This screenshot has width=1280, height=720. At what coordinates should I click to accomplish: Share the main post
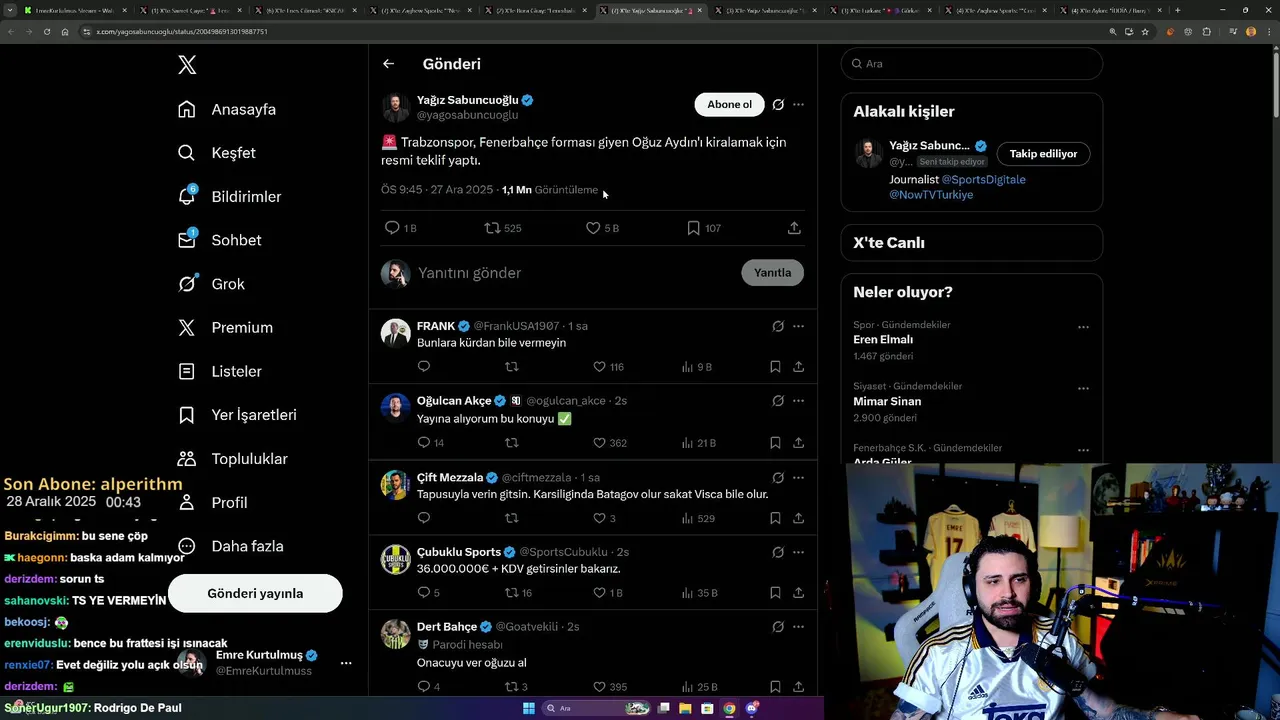point(794,228)
